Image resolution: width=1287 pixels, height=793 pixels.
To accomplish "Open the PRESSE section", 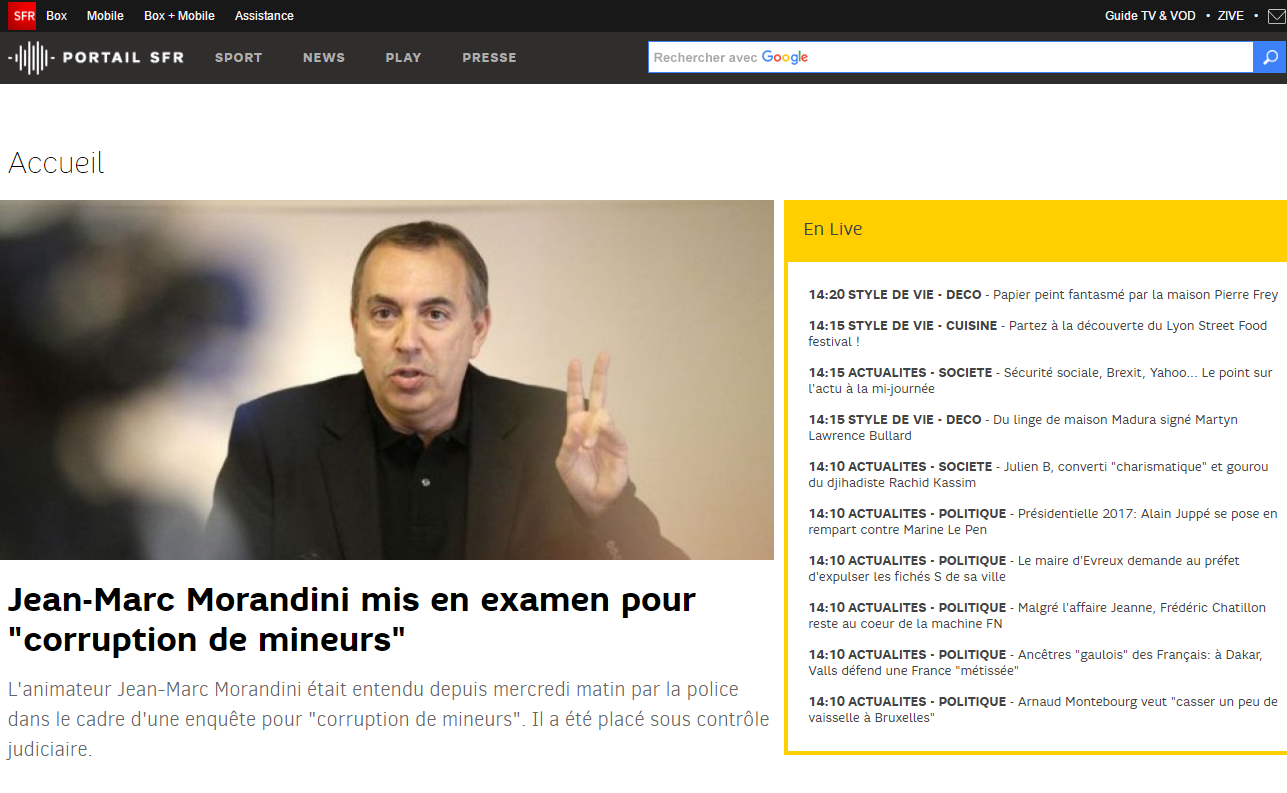I will click(489, 58).
